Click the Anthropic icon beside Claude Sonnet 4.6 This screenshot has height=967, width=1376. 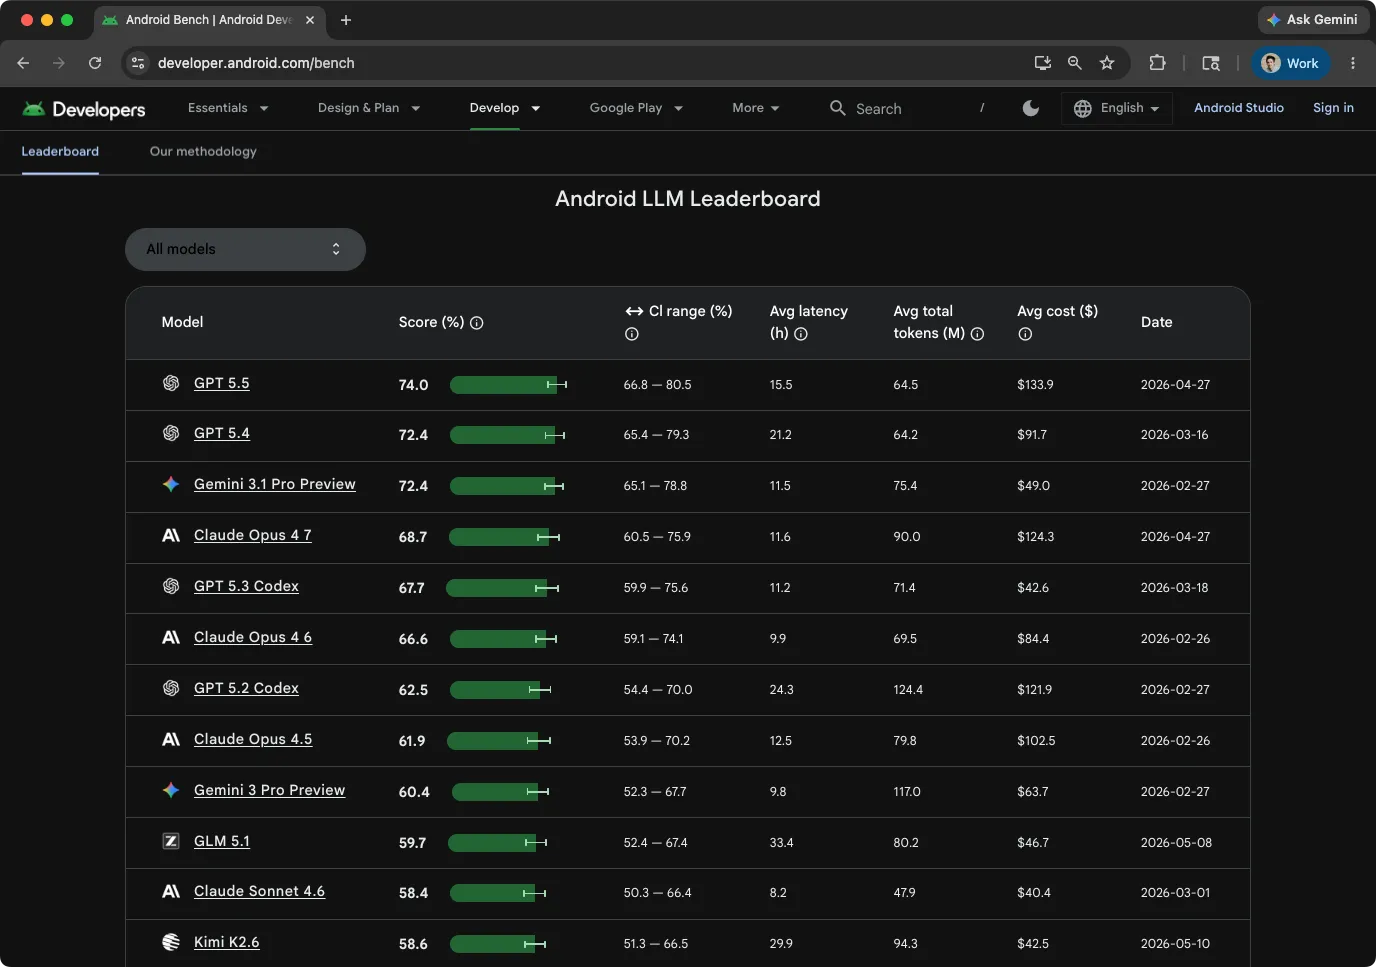[x=171, y=891]
